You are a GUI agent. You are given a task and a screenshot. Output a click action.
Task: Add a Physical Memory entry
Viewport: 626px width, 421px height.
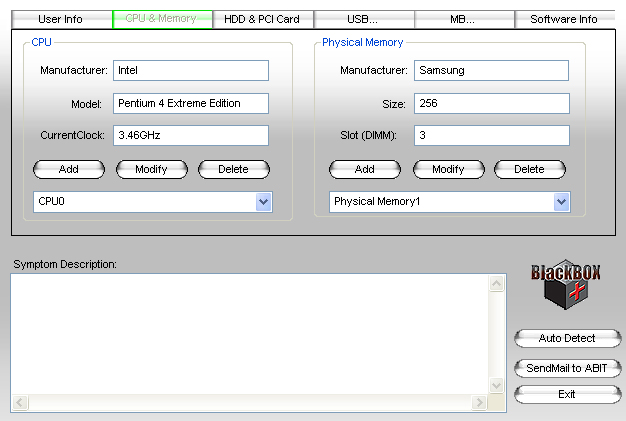pos(365,169)
